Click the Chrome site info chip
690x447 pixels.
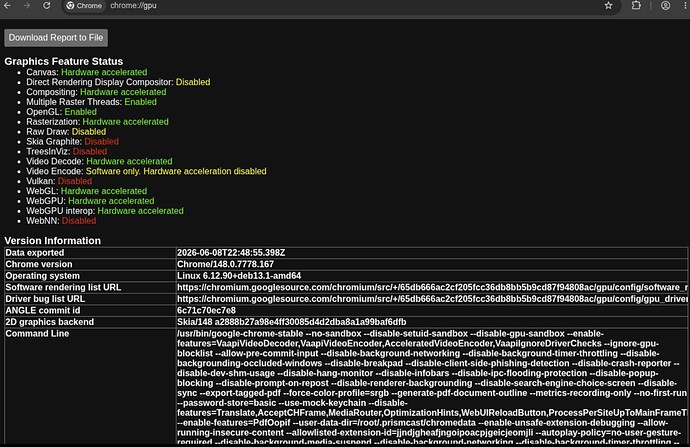click(x=84, y=6)
